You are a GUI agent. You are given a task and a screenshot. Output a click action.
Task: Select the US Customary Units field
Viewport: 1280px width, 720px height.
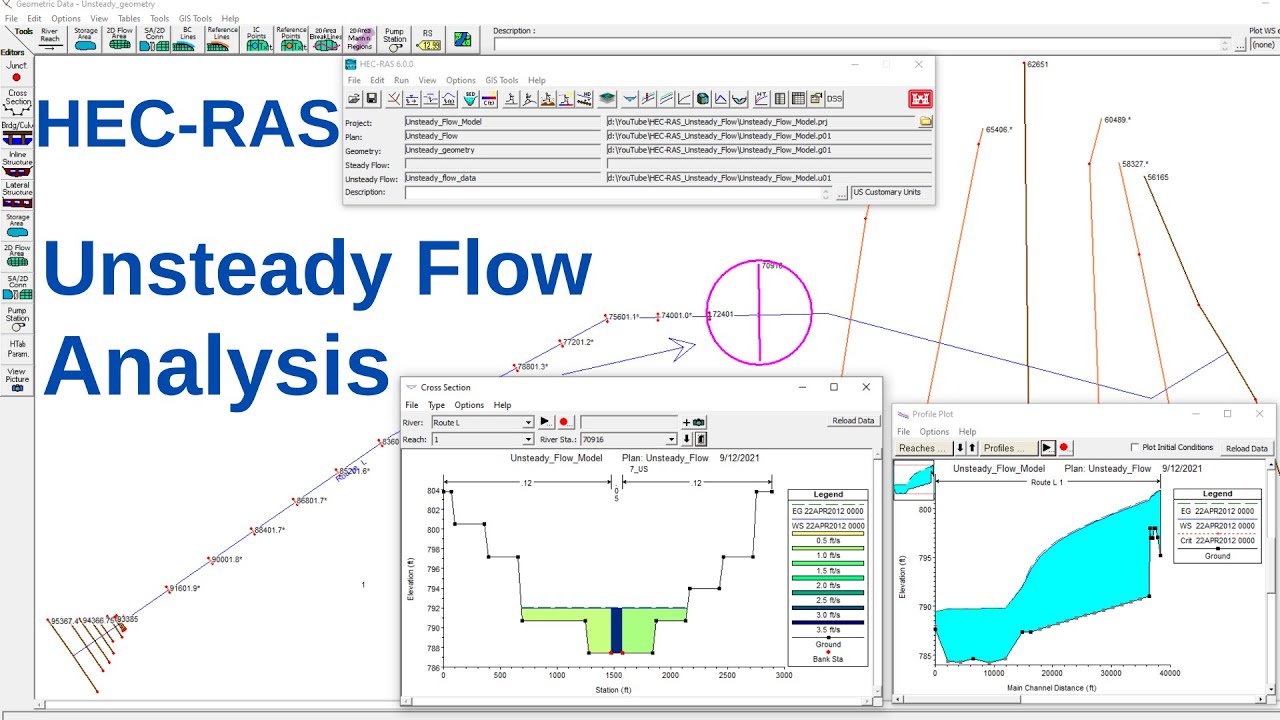coord(889,193)
